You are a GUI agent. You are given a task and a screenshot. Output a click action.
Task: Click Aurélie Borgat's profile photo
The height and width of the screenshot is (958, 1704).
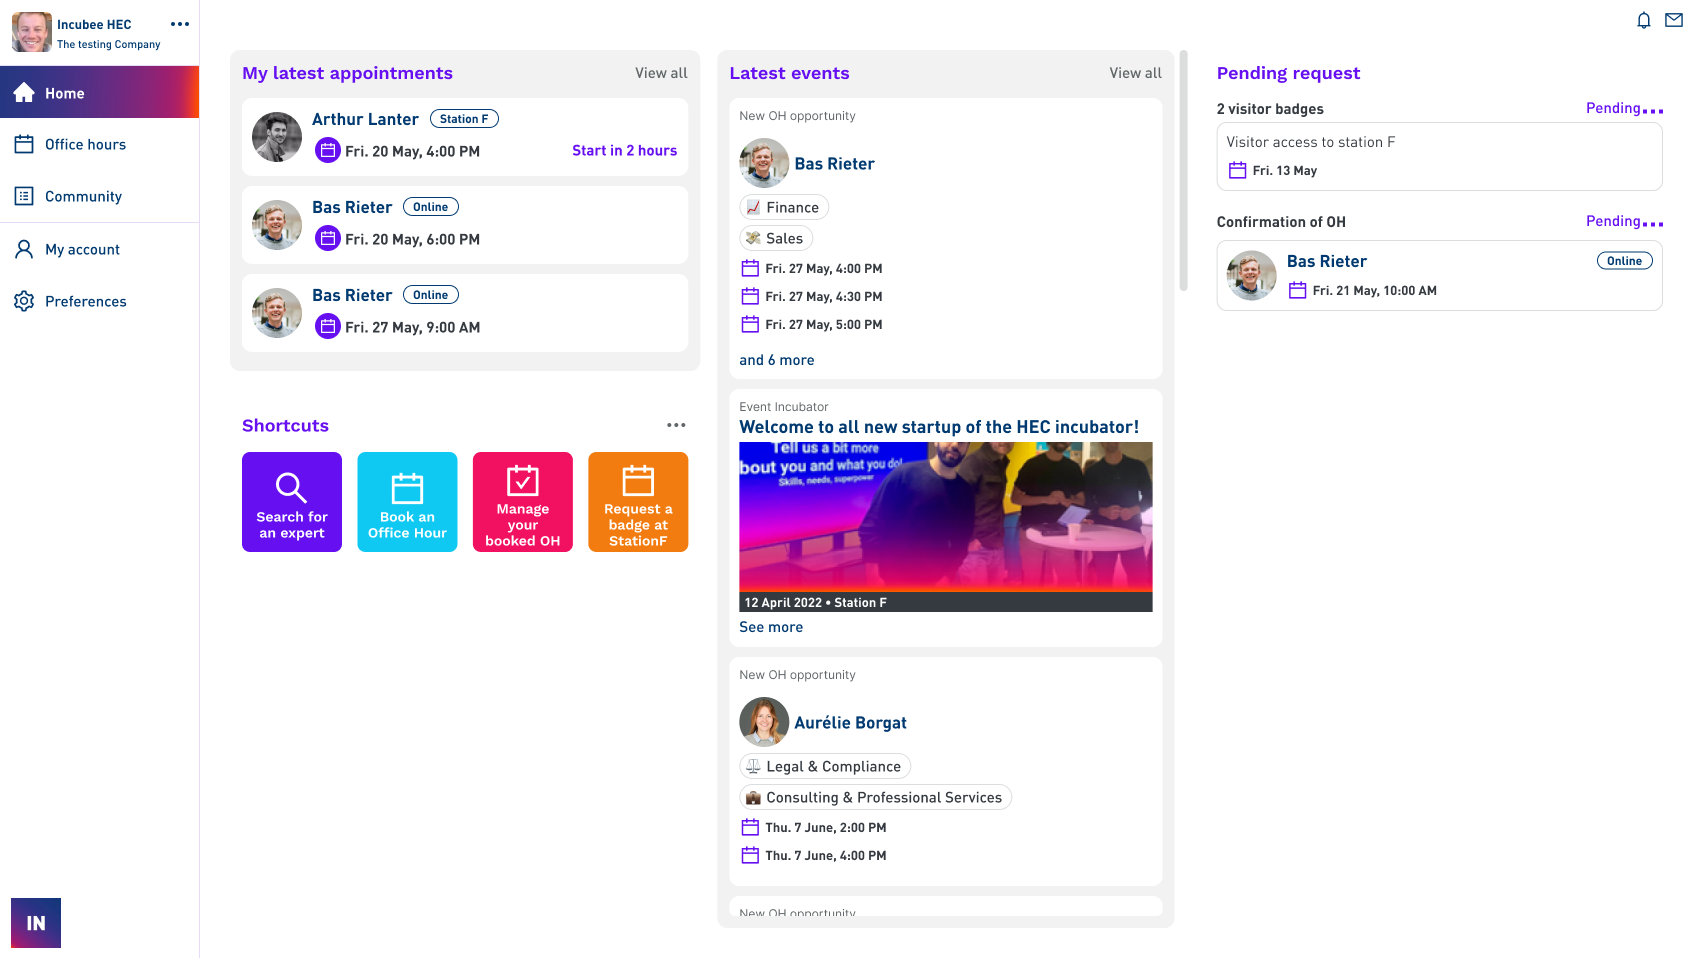(764, 722)
